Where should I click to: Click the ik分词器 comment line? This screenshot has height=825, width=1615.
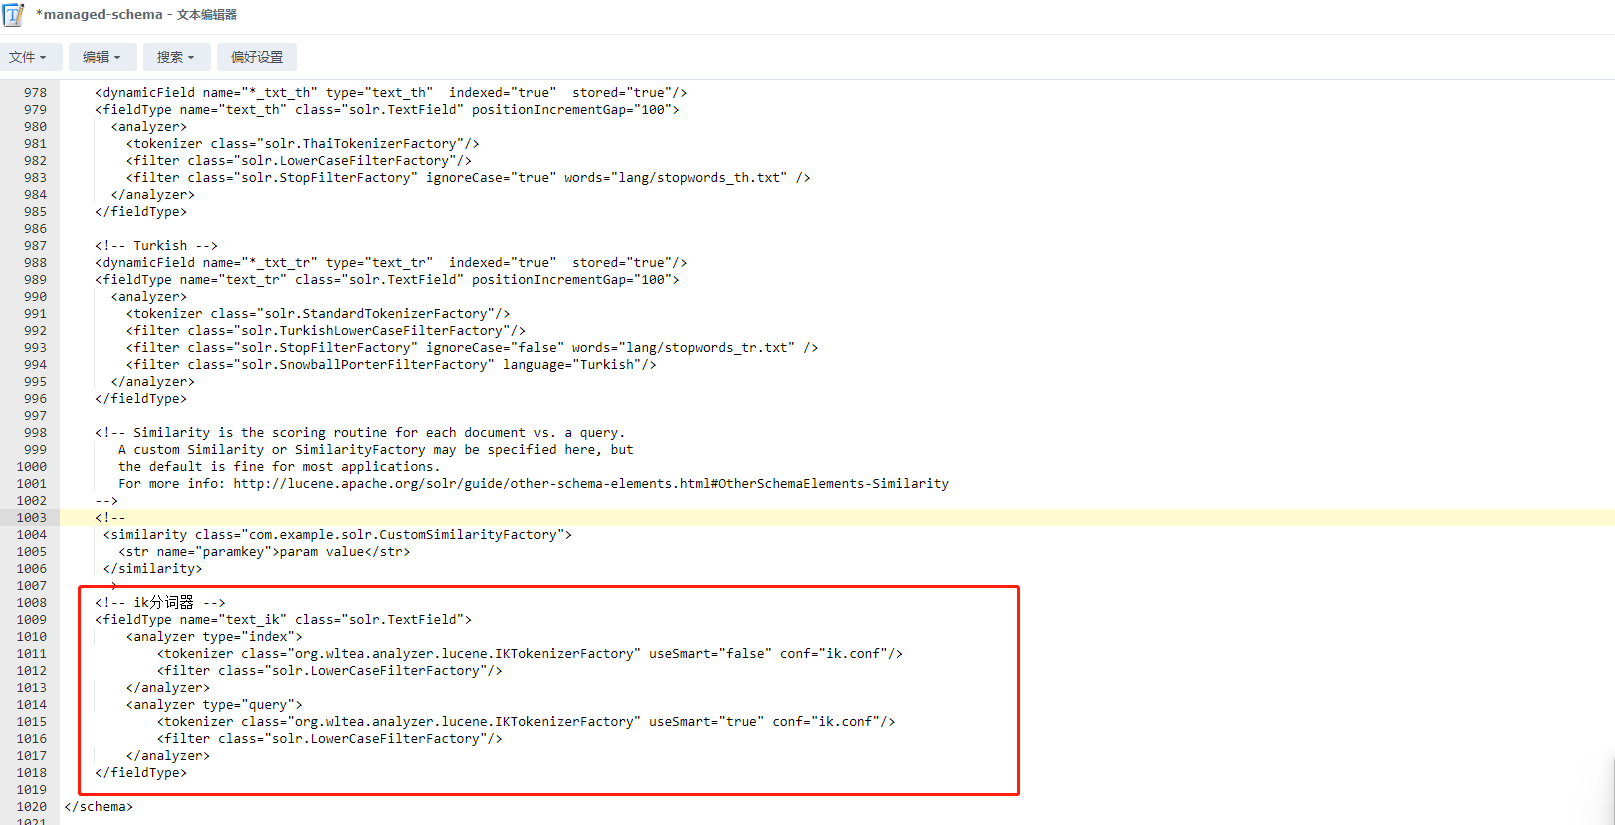(x=160, y=603)
